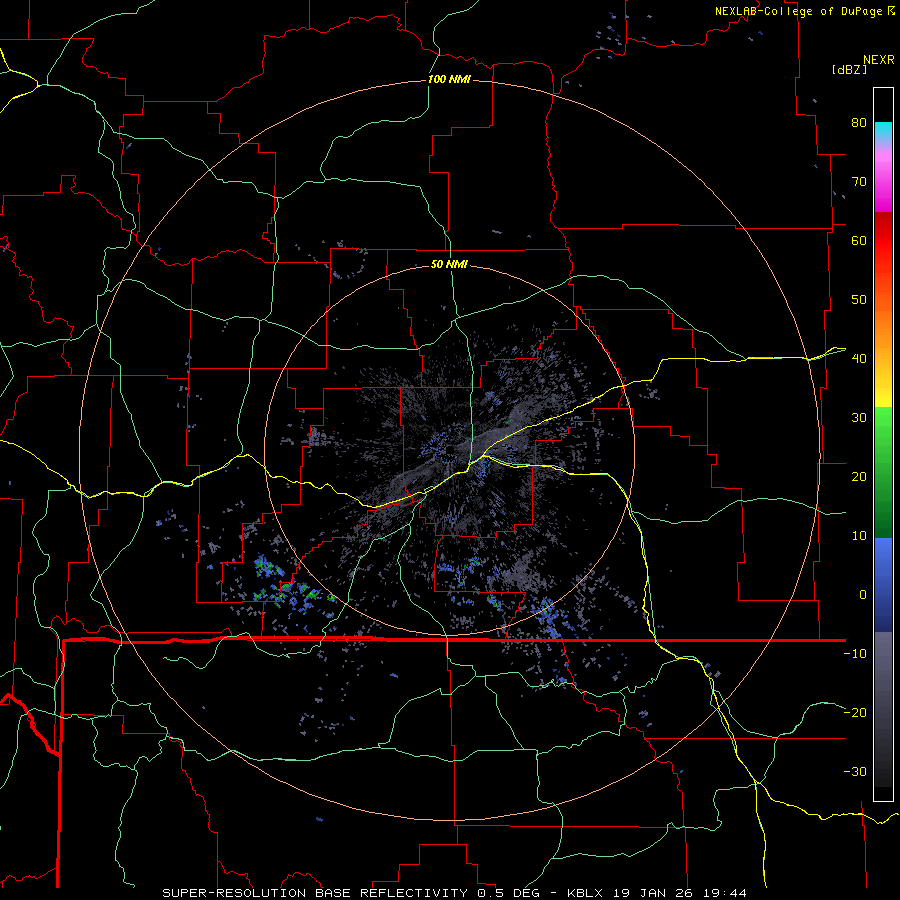900x900 pixels.
Task: Click the 20 value on the dBZ scale
Action: 859,476
